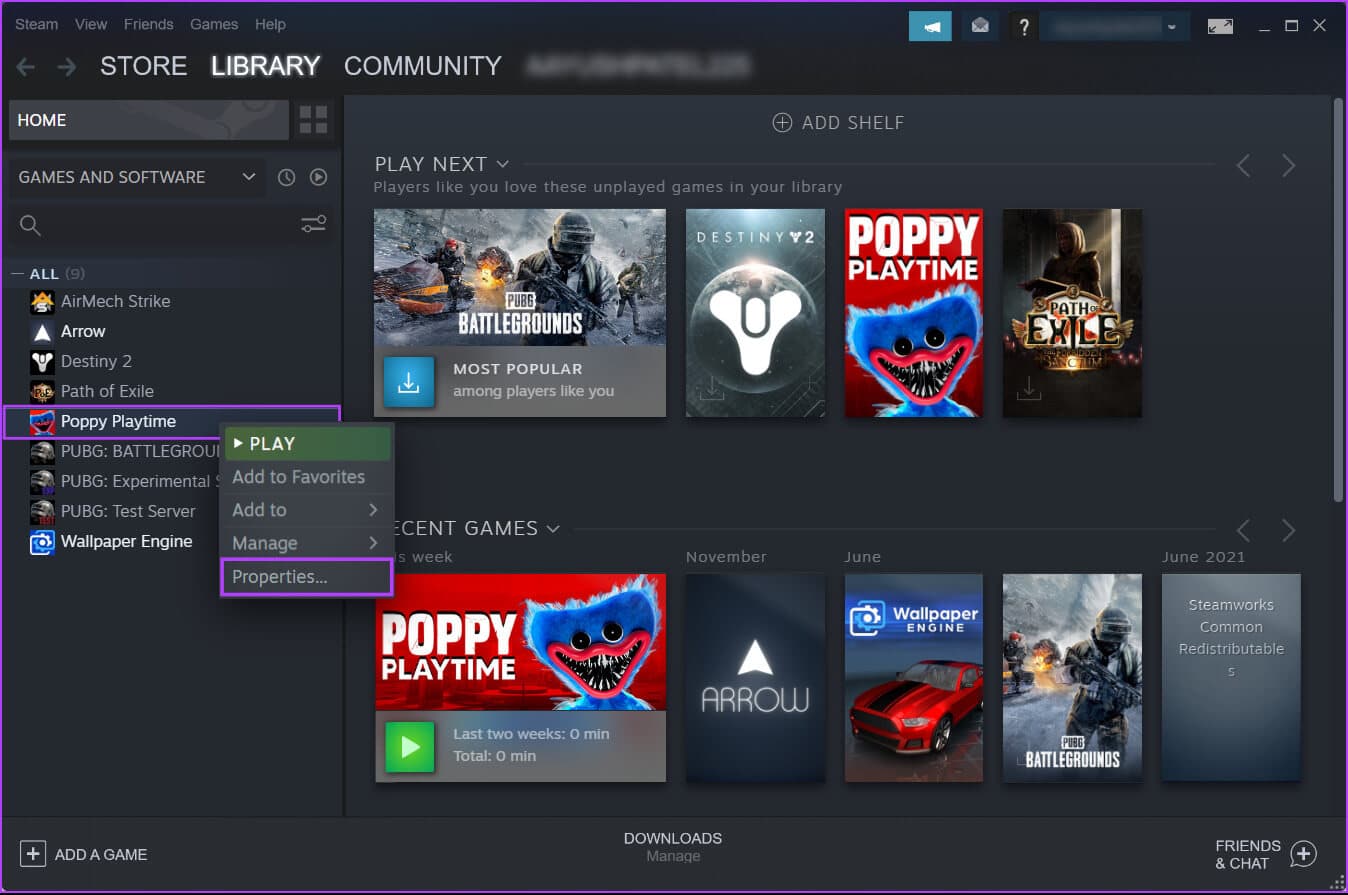Click AirMech Strike game icon

pyautogui.click(x=42, y=301)
